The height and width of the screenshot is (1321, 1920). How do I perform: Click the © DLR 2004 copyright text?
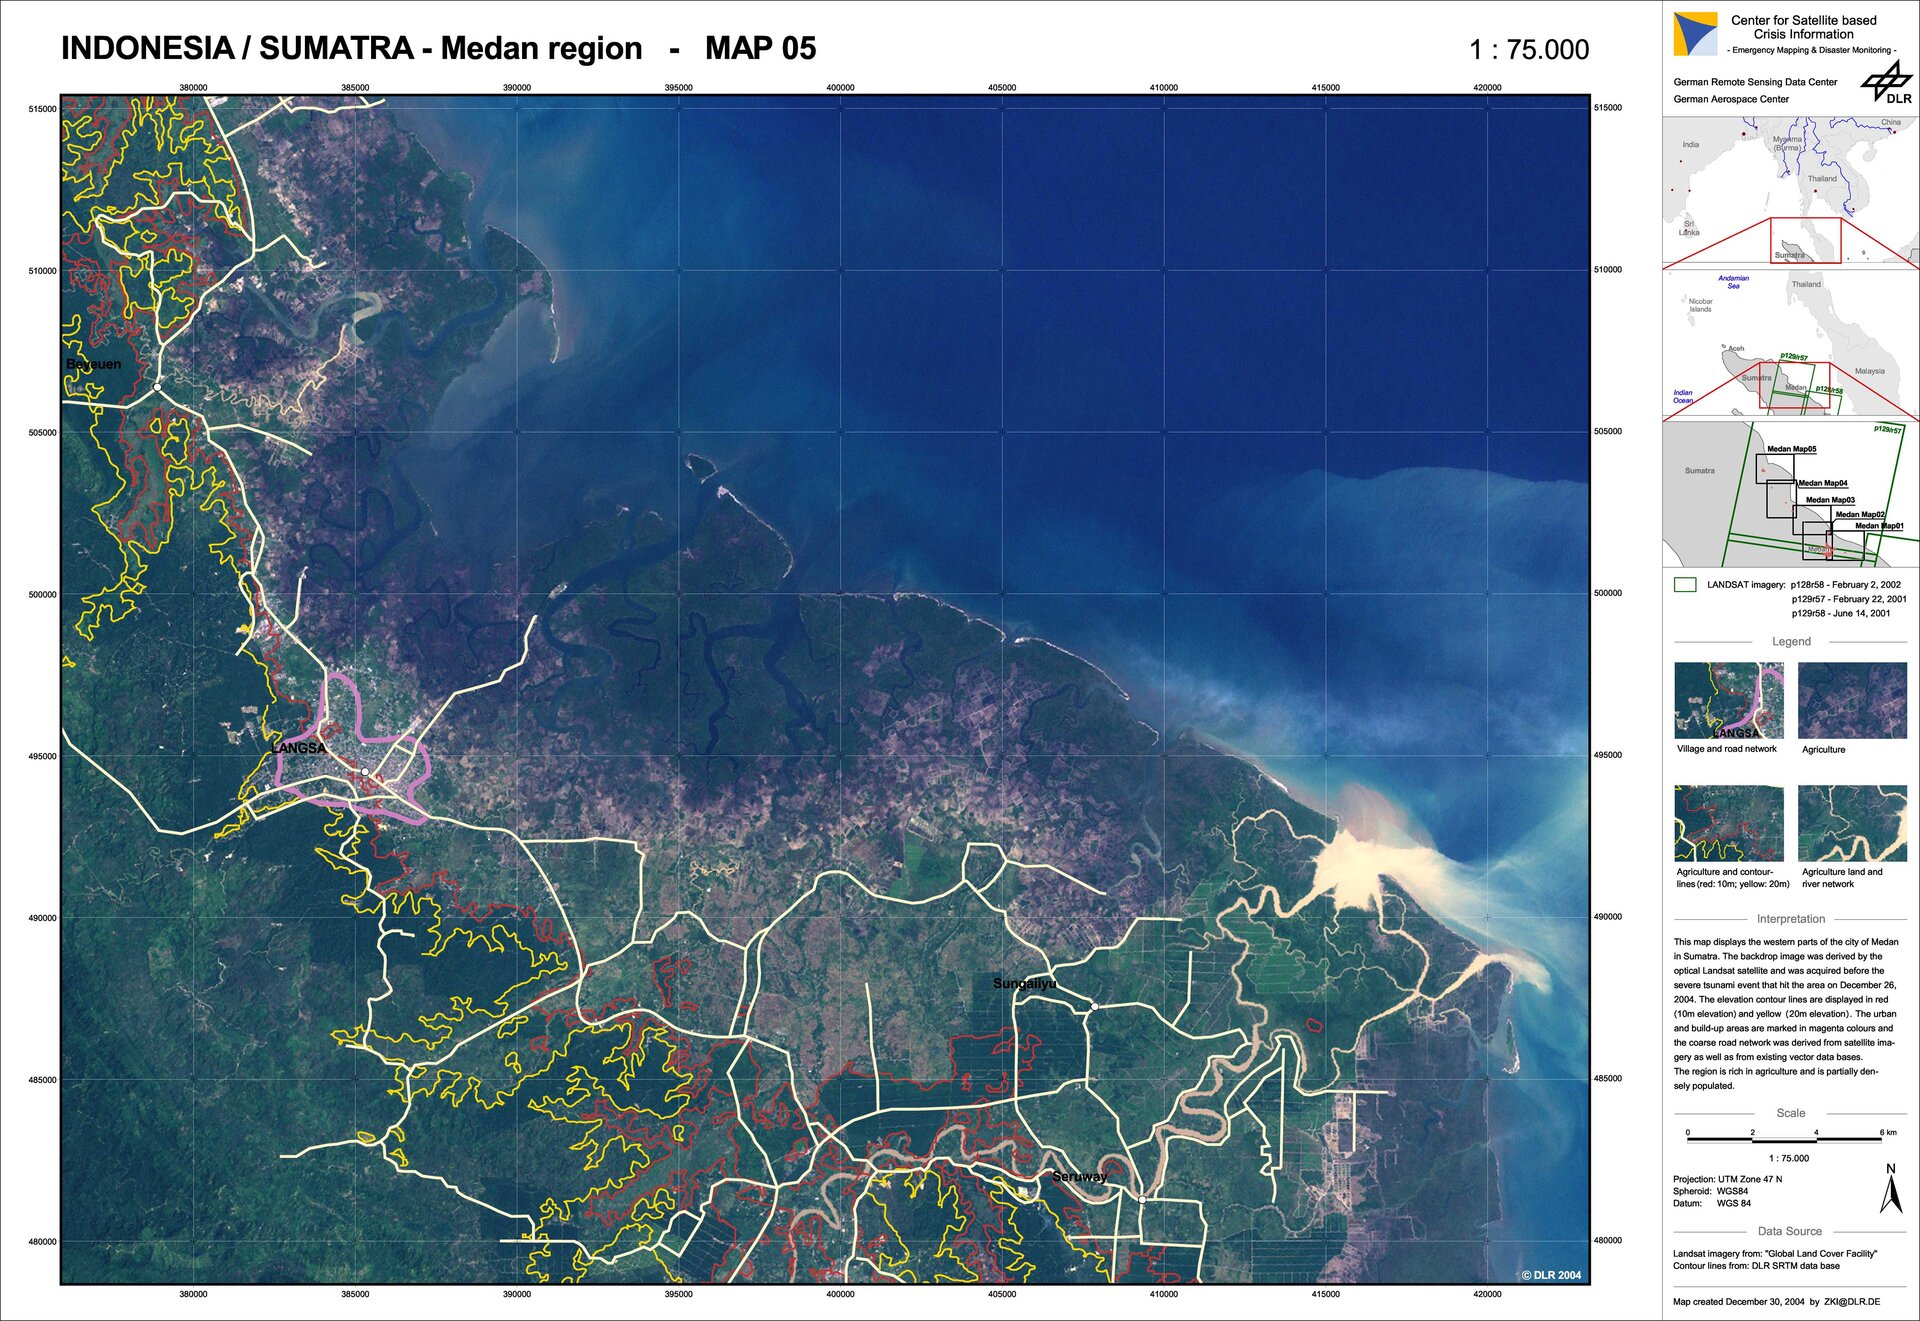pyautogui.click(x=1551, y=1275)
